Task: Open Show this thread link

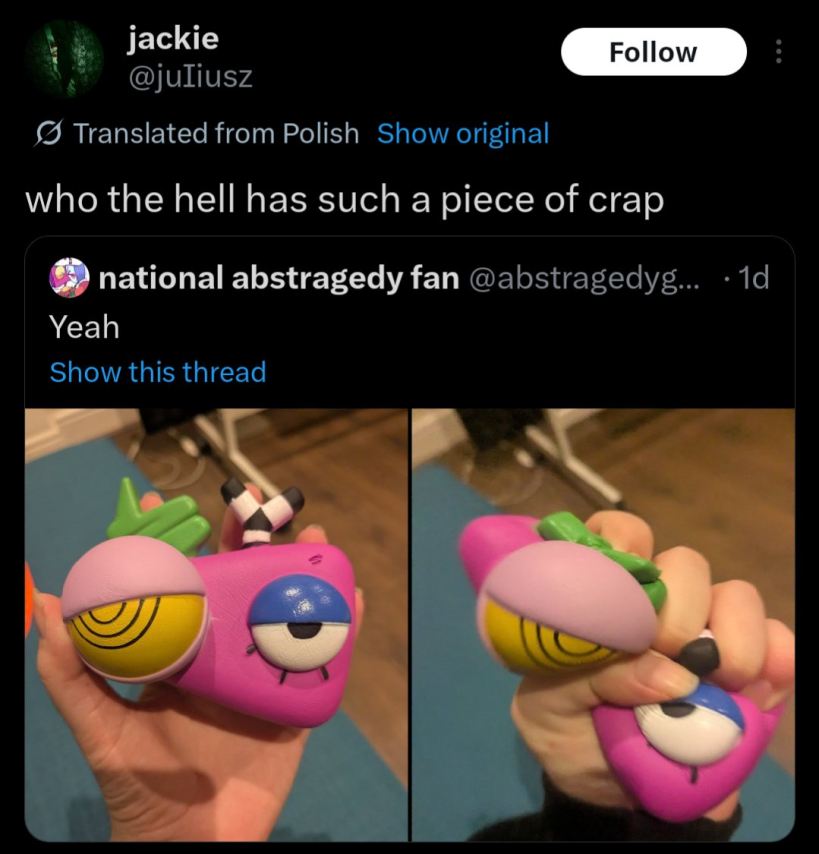Action: [x=158, y=372]
